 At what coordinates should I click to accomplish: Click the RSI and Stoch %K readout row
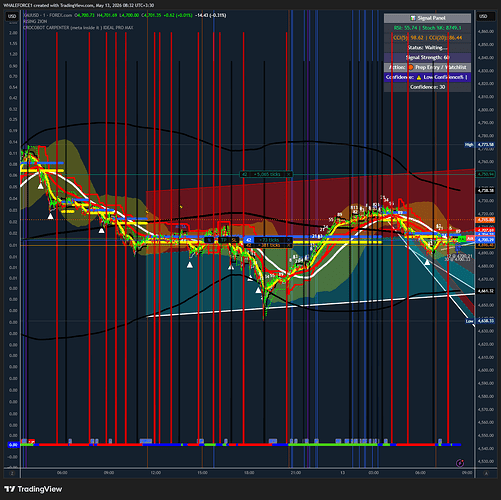coord(427,28)
